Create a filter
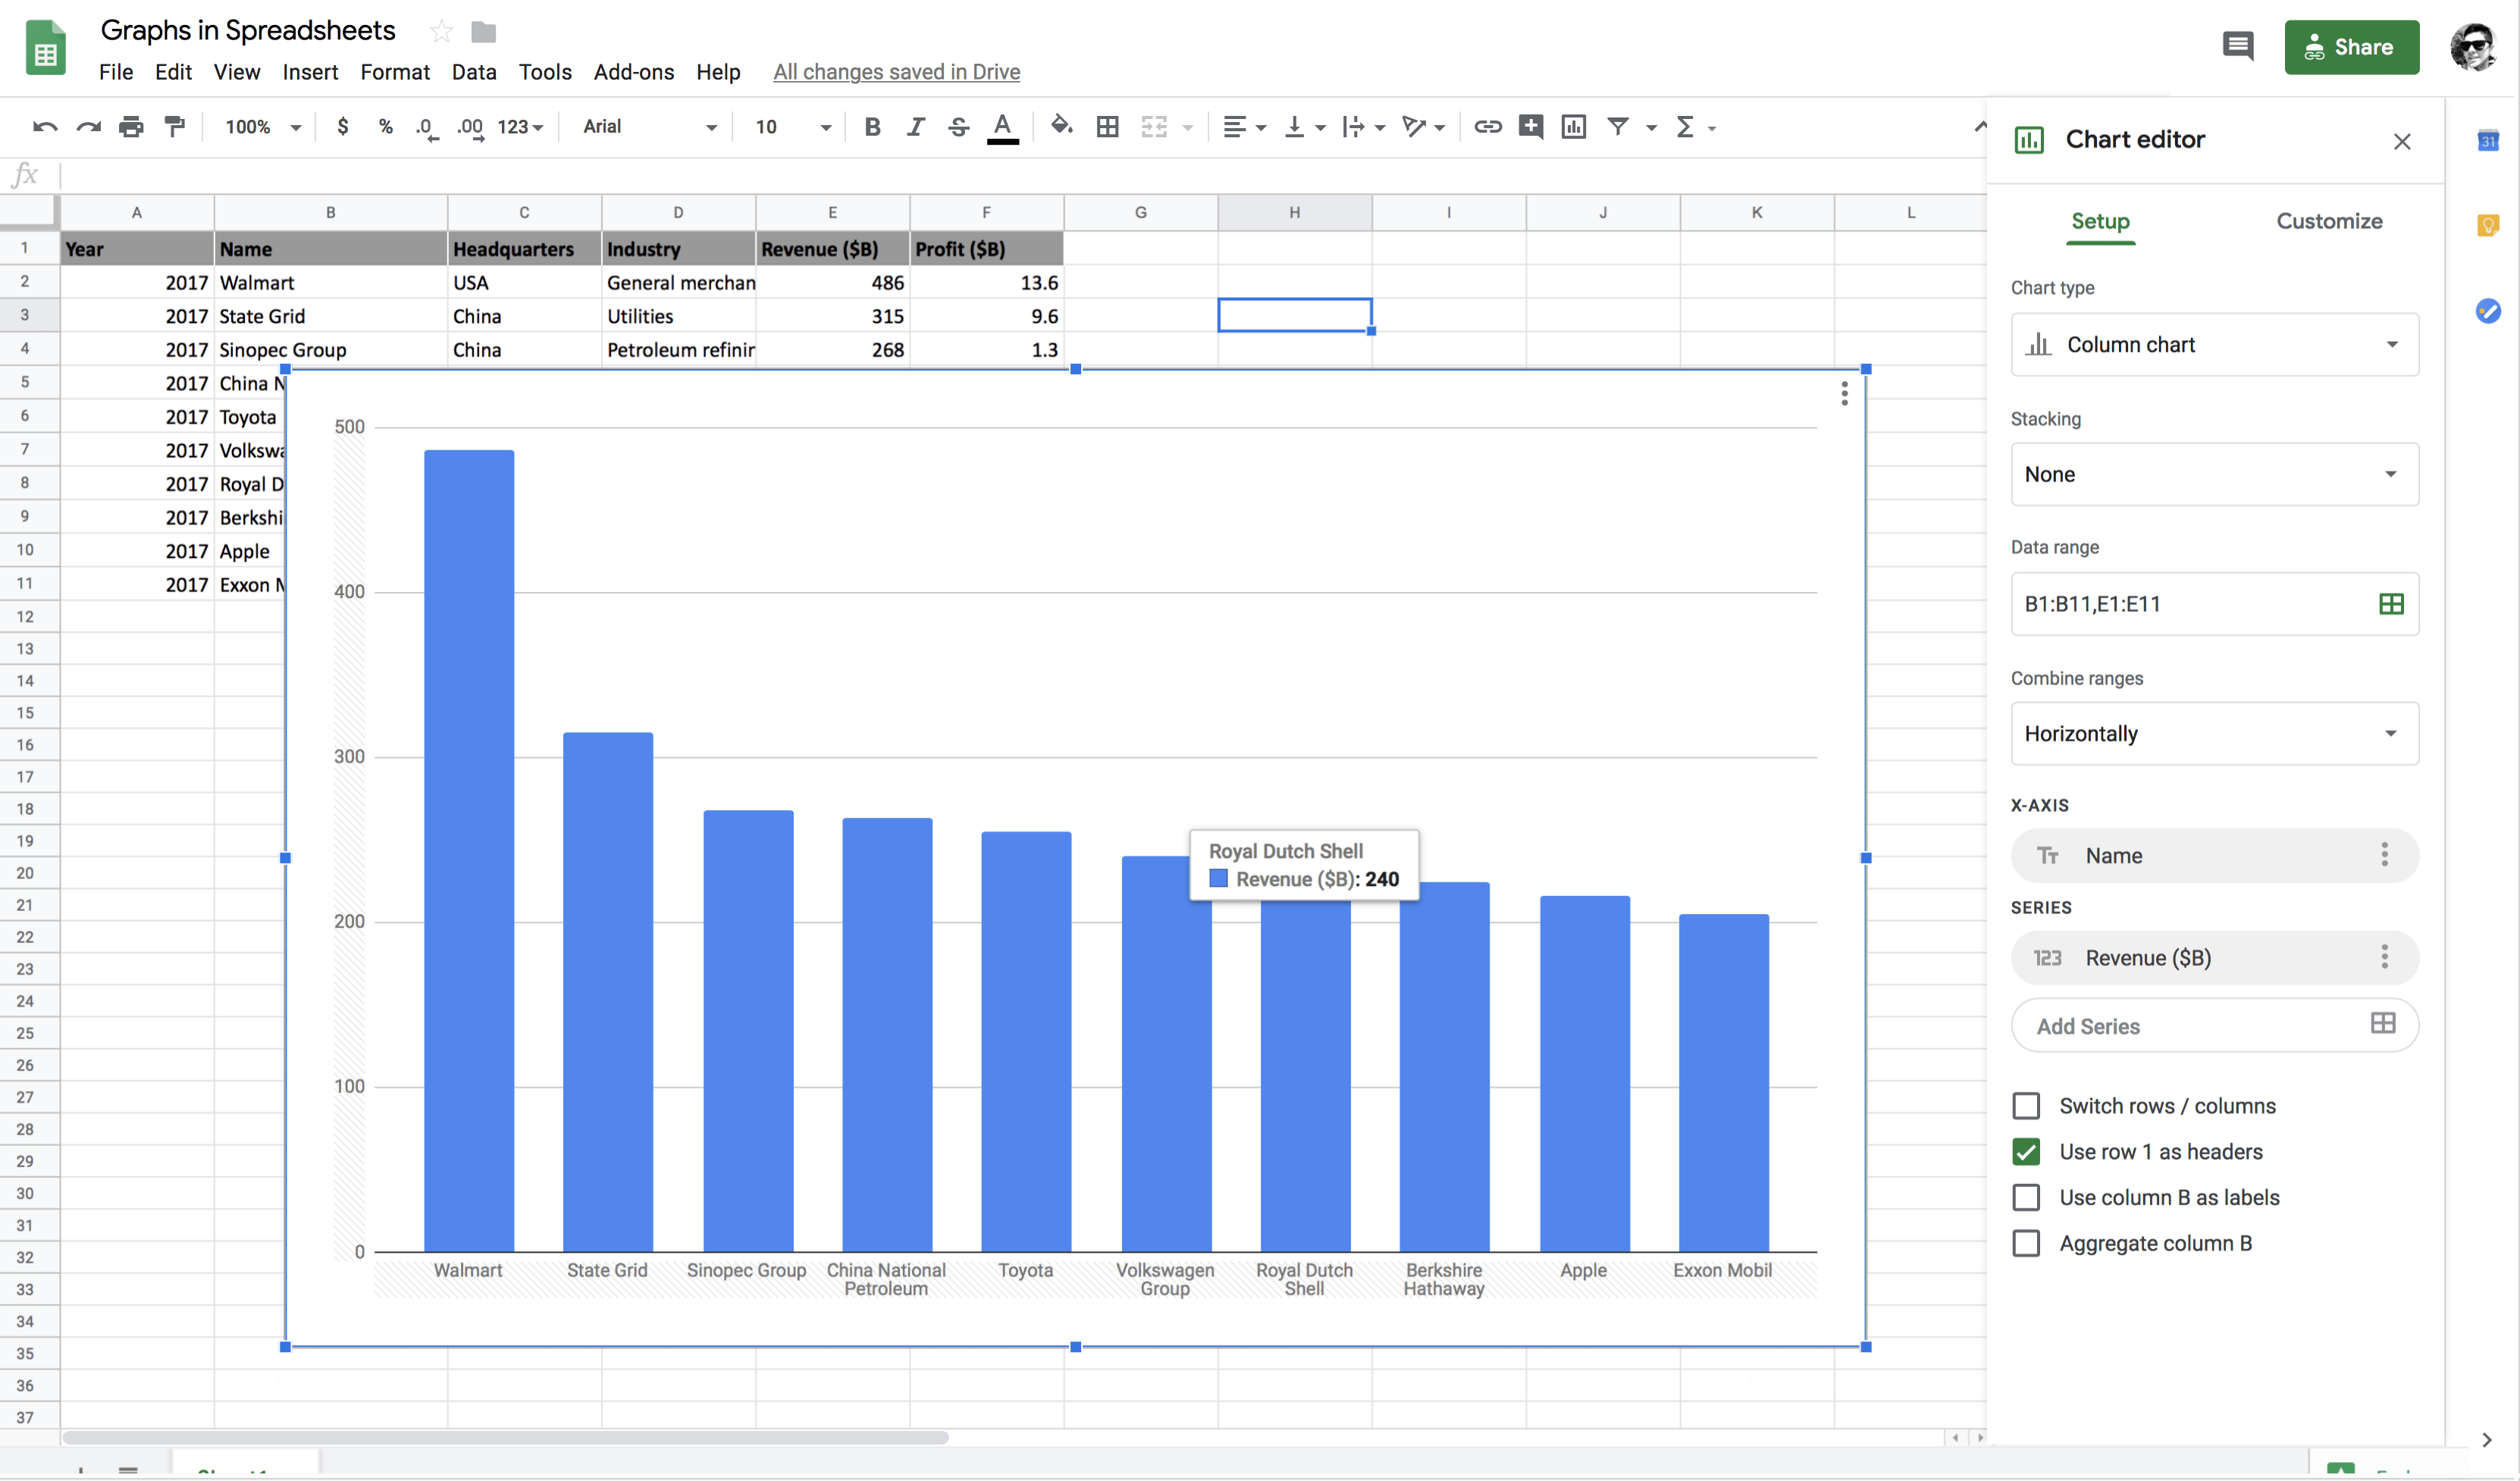The image size is (2520, 1481). 1618,127
